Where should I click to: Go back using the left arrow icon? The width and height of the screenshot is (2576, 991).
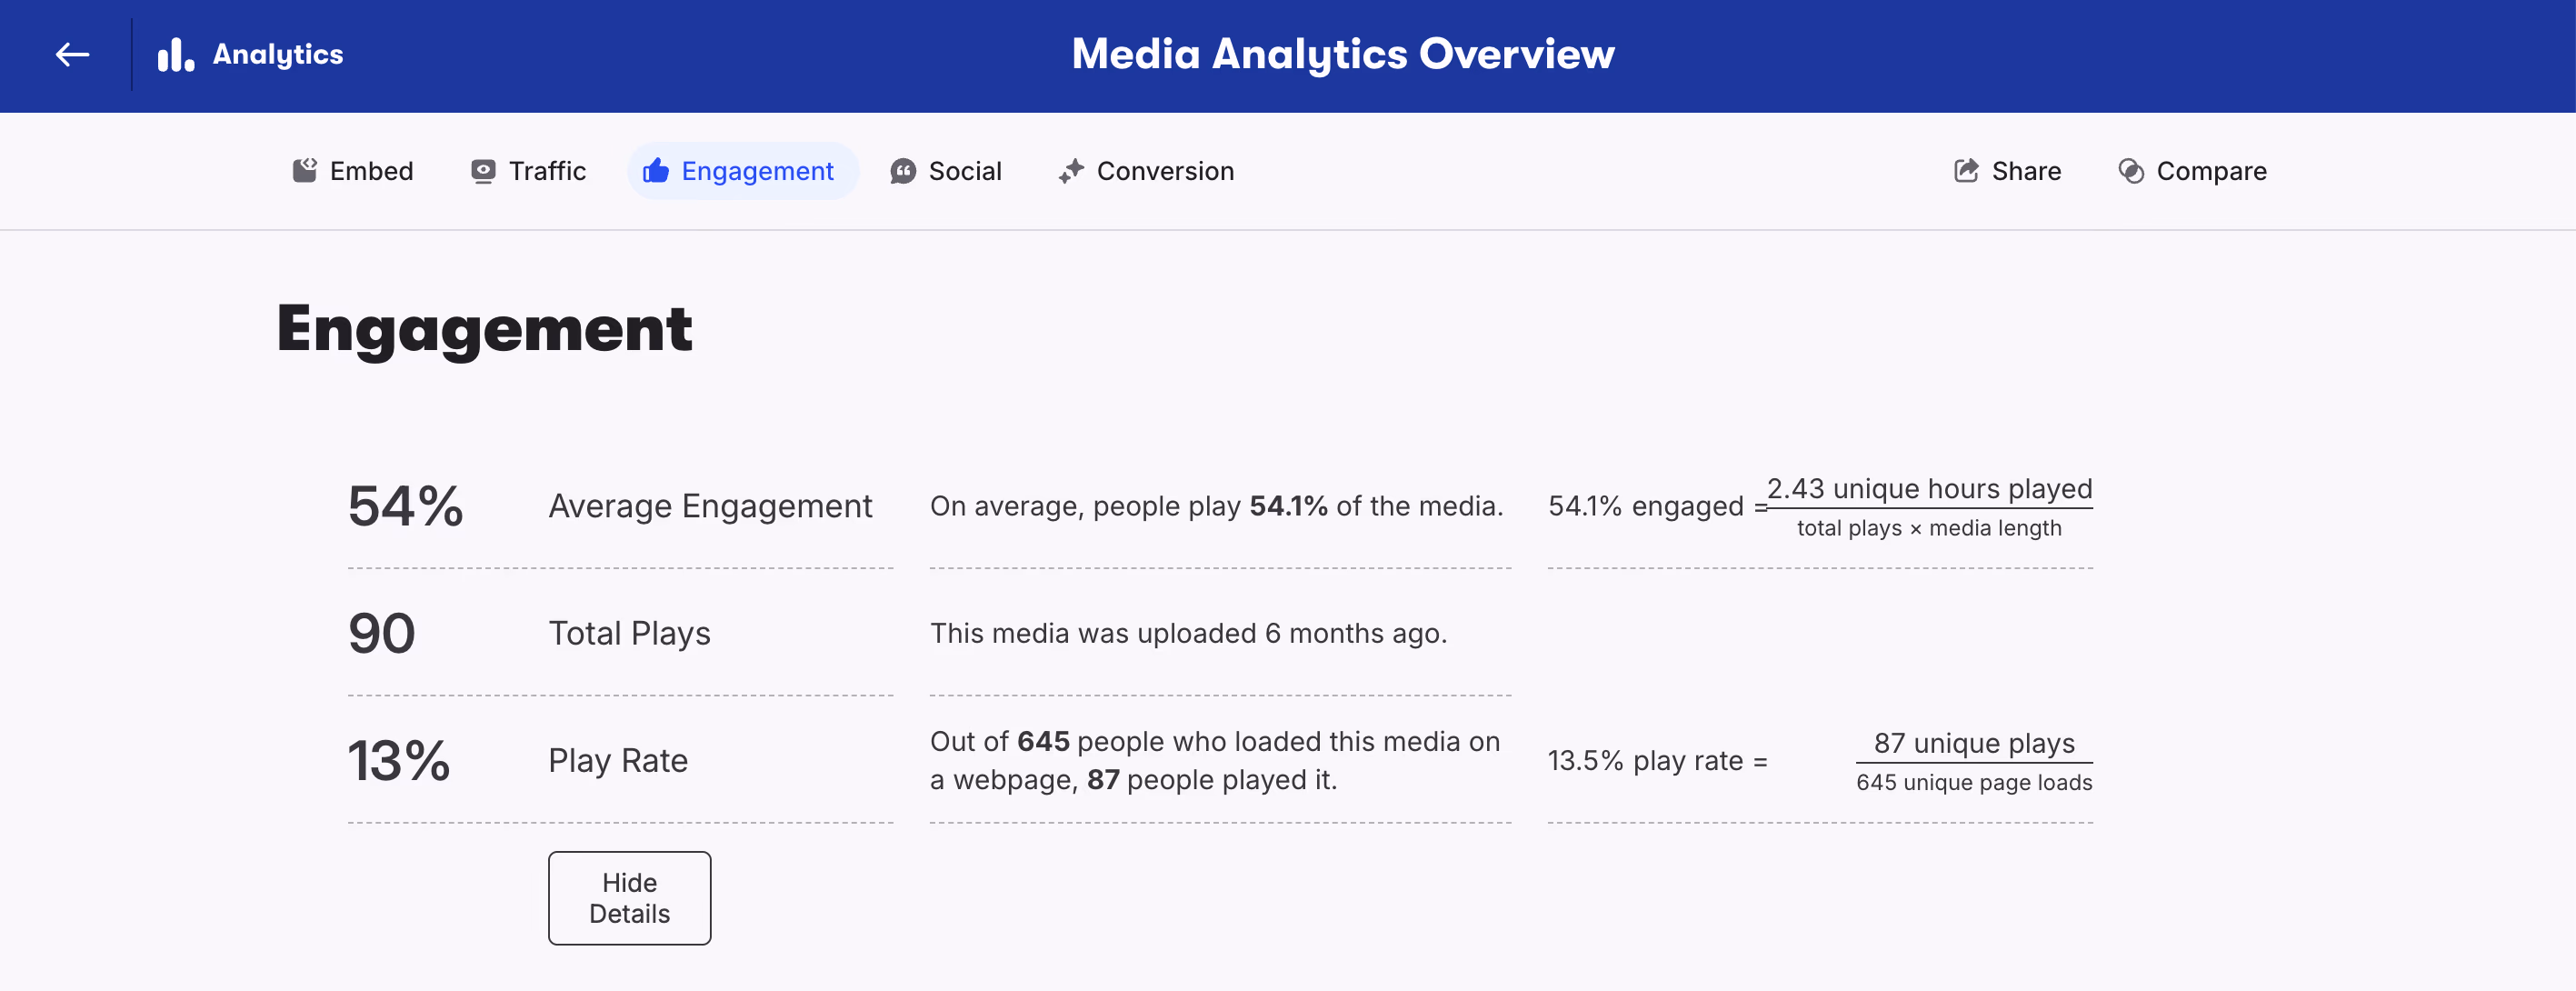pyautogui.click(x=72, y=54)
